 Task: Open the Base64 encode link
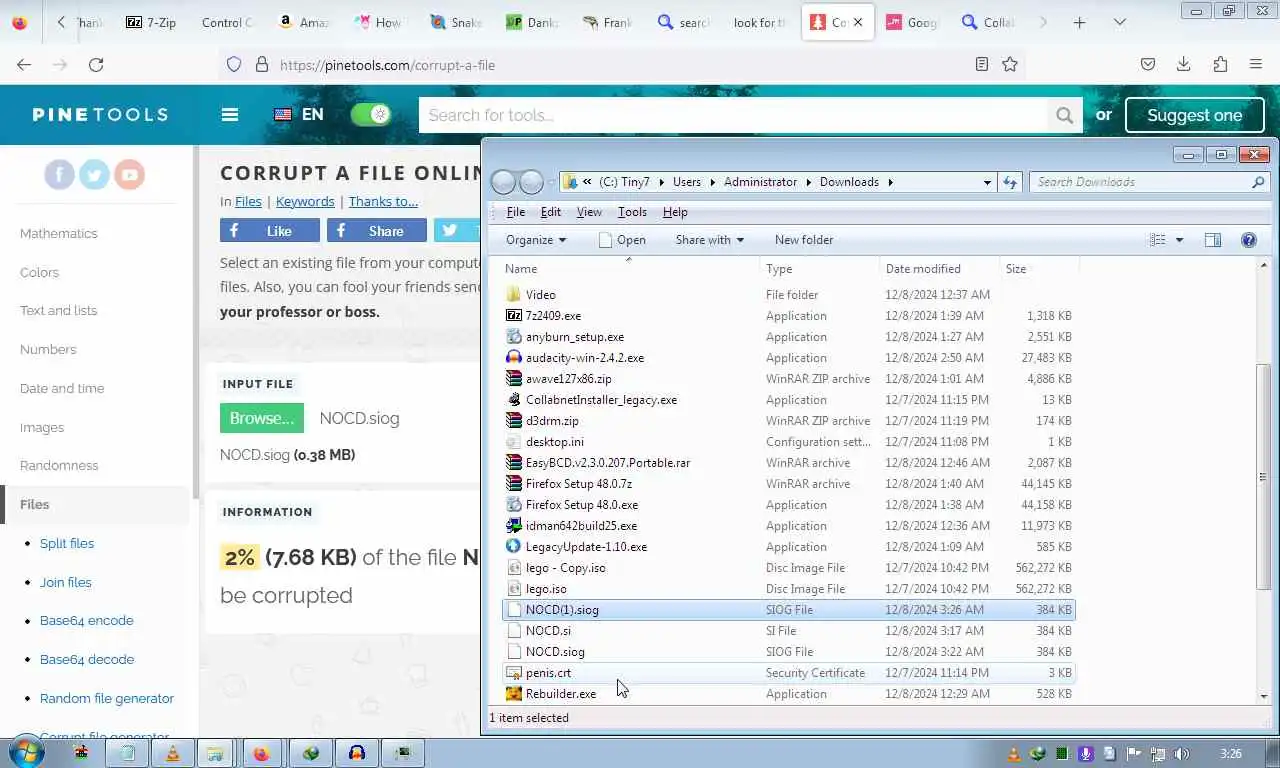[x=87, y=620]
